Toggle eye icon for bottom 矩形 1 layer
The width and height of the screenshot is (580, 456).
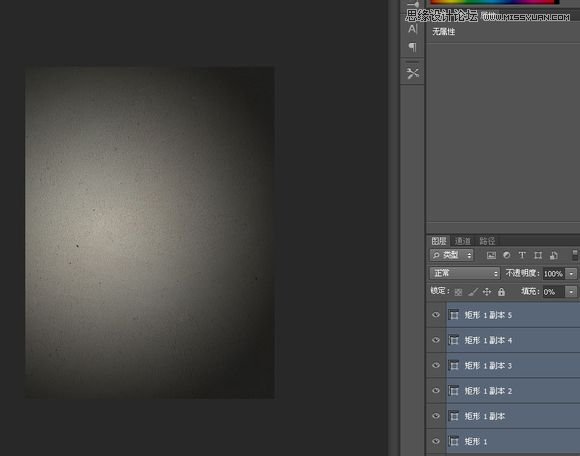tap(436, 441)
